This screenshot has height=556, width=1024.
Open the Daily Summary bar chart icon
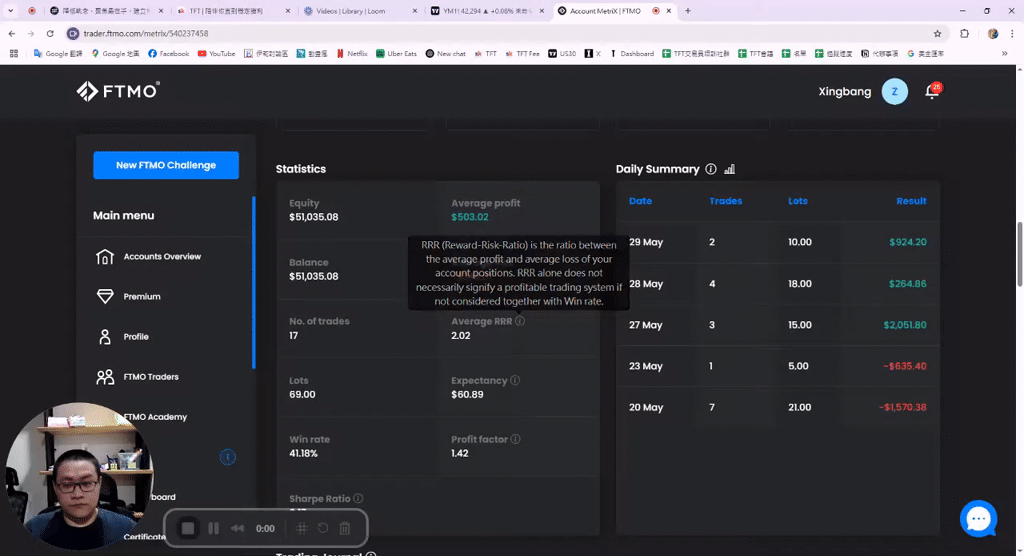click(x=729, y=169)
